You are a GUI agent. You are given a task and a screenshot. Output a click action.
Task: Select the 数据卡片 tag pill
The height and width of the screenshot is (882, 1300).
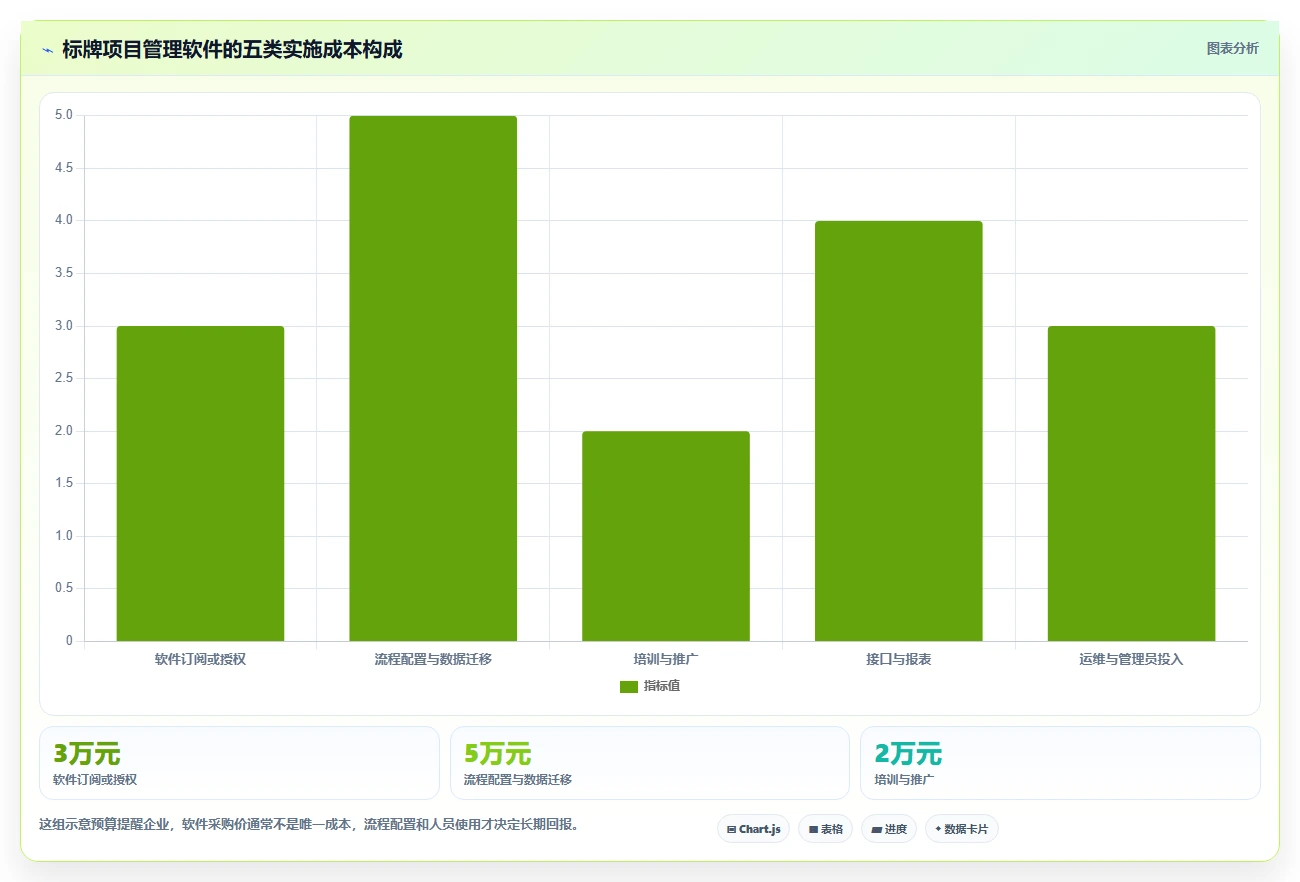click(x=962, y=829)
